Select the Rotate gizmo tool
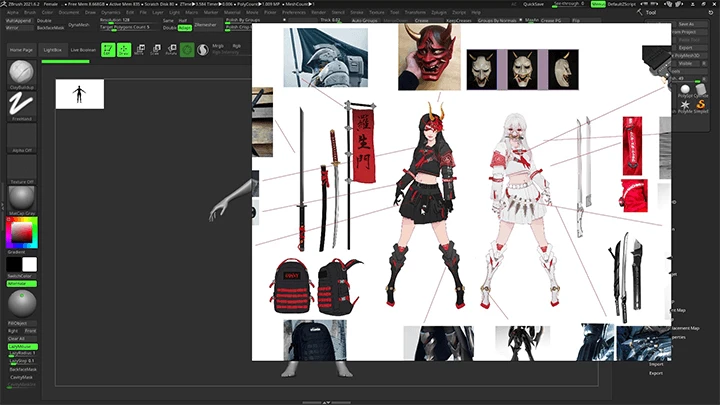Image resolution: width=720 pixels, height=405 pixels. (171, 50)
